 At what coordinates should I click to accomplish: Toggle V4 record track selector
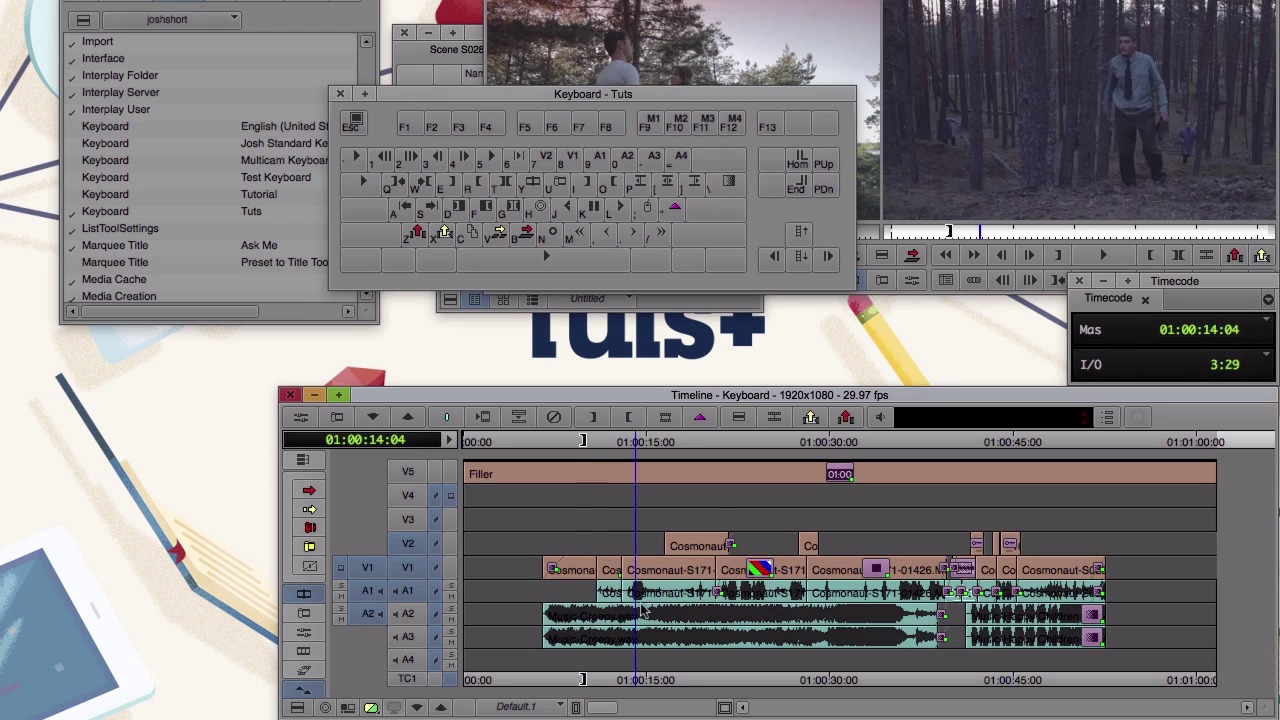tap(408, 495)
